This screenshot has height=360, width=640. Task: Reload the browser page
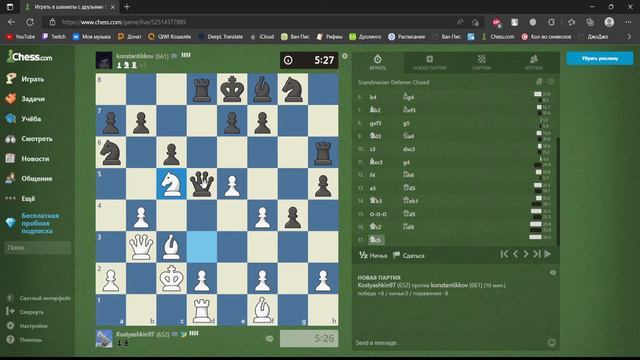(30, 22)
